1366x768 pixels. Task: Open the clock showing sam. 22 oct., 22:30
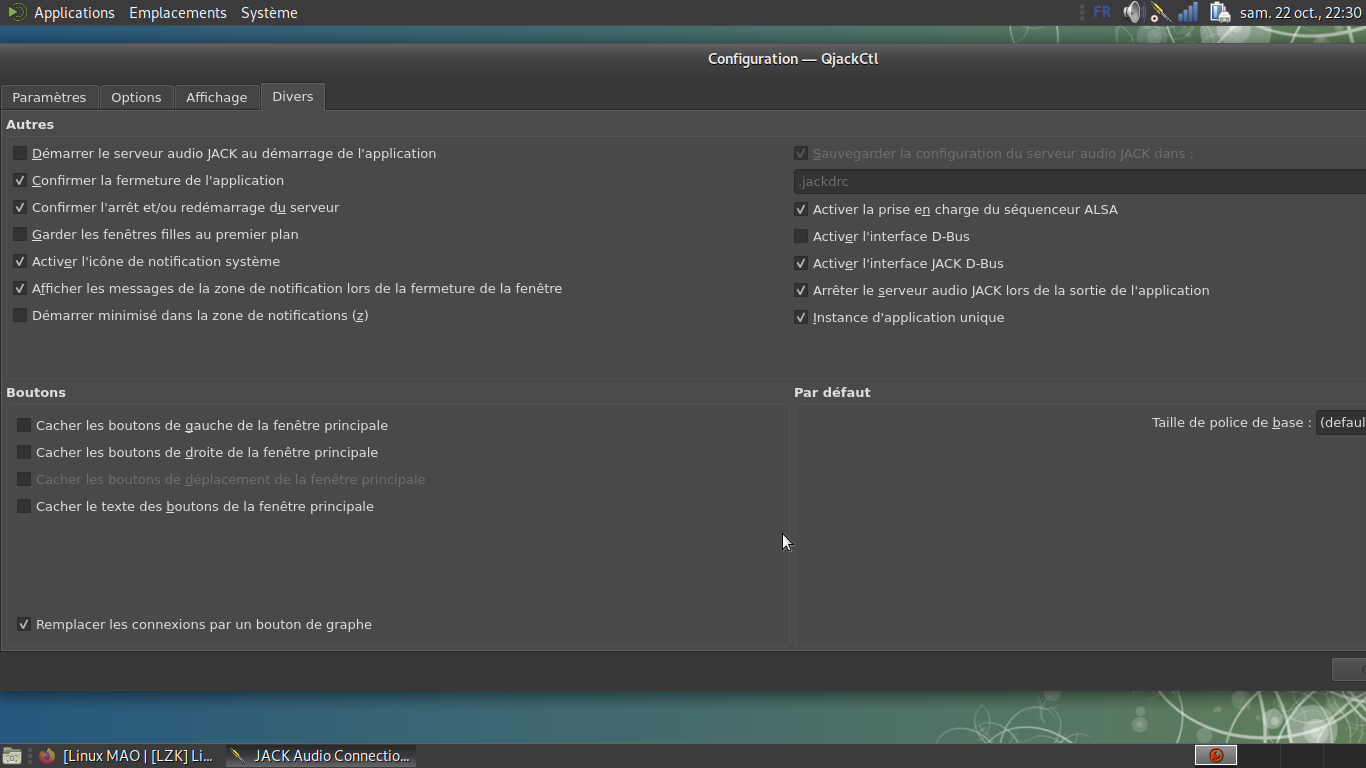pyautogui.click(x=1301, y=13)
